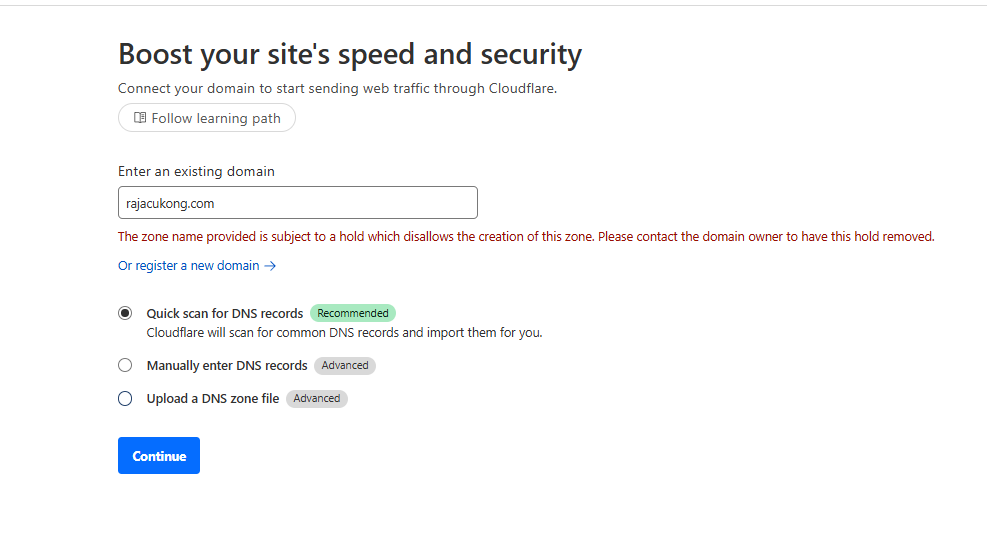
Task: Click the Boost your site's speed and security heading
Action: tap(350, 54)
